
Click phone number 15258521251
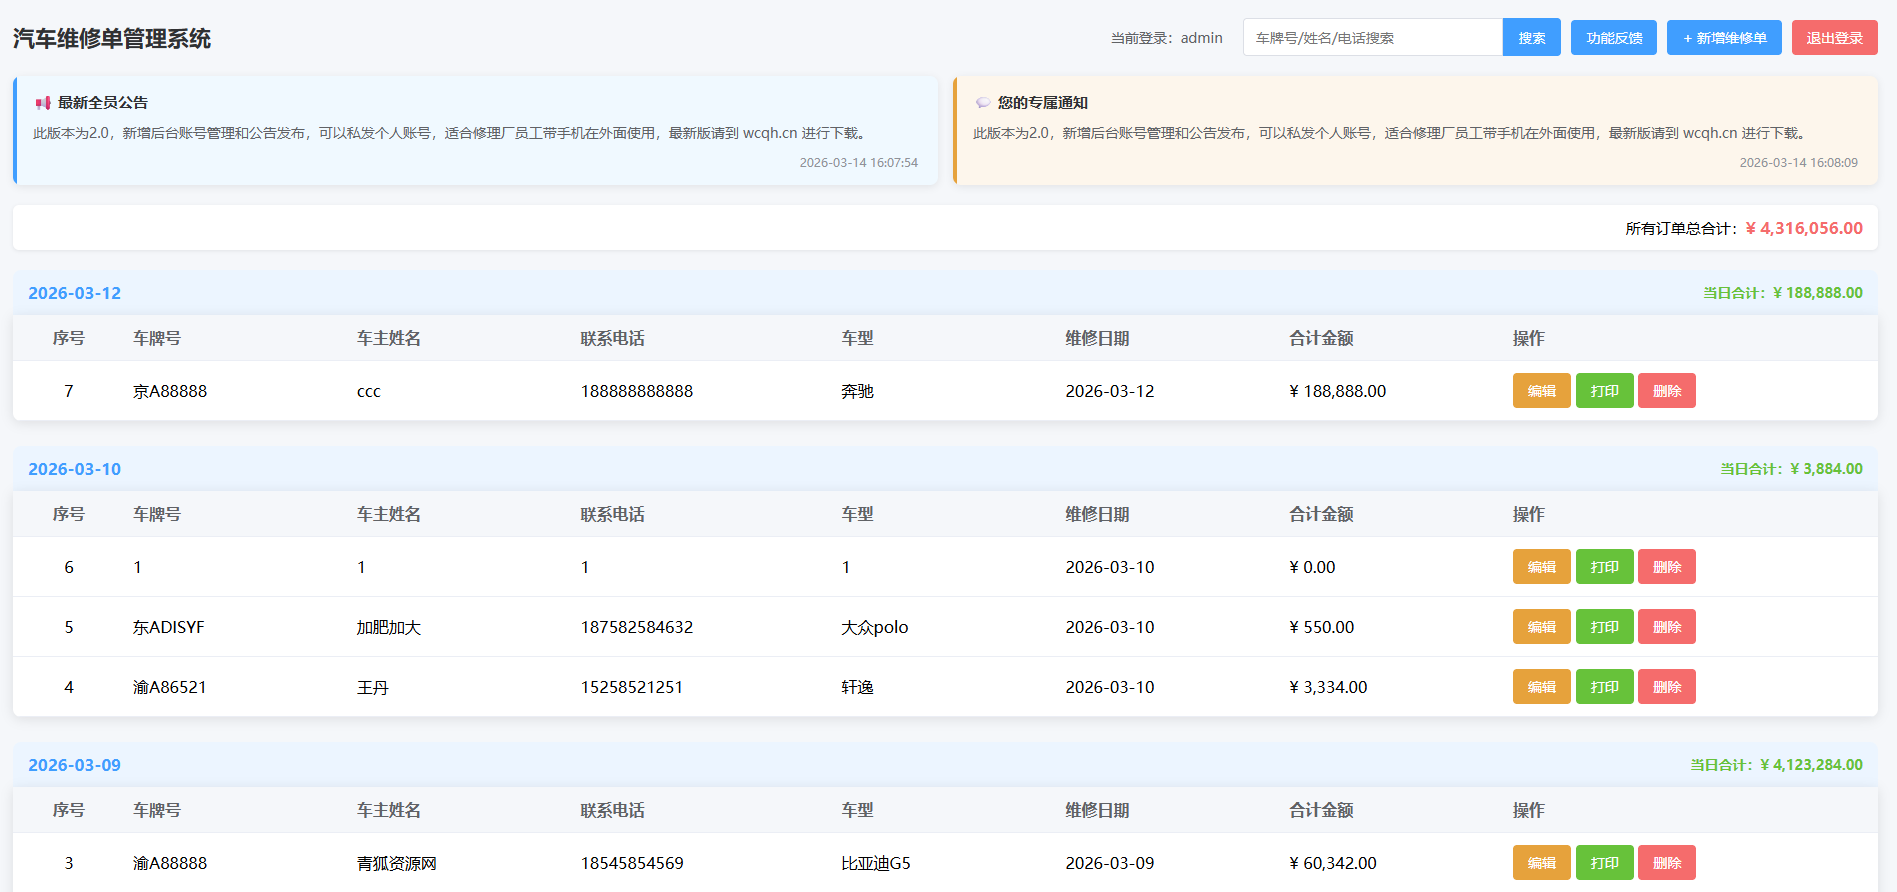pyautogui.click(x=632, y=687)
